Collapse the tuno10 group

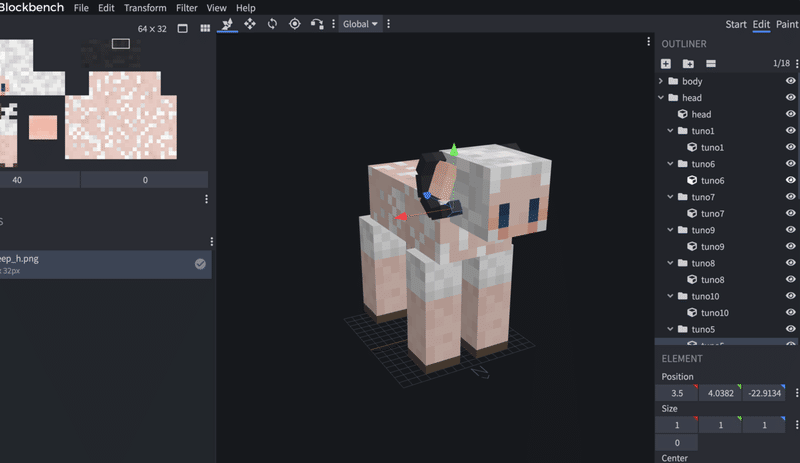coord(670,296)
